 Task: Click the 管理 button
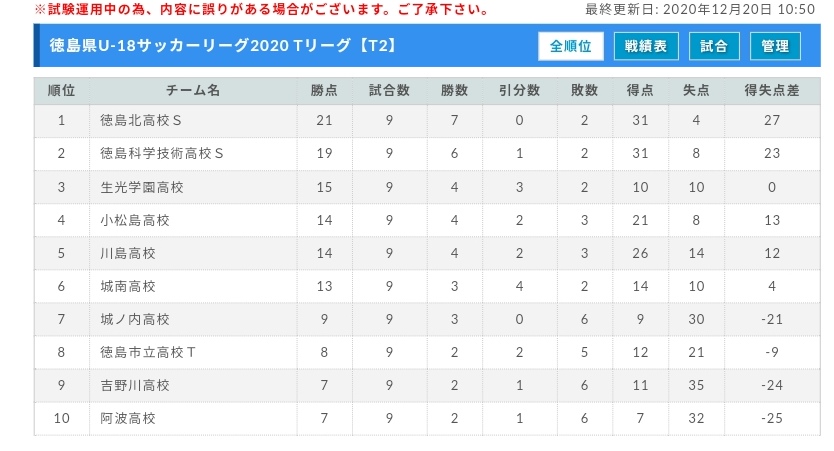pyautogui.click(x=775, y=46)
